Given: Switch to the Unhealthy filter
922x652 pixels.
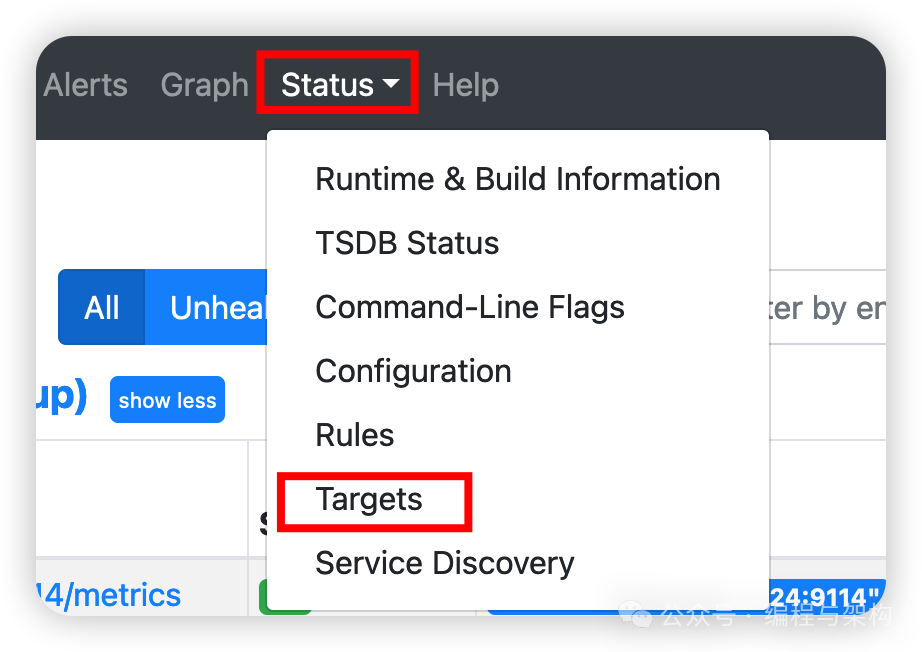Looking at the screenshot, I should [x=206, y=307].
